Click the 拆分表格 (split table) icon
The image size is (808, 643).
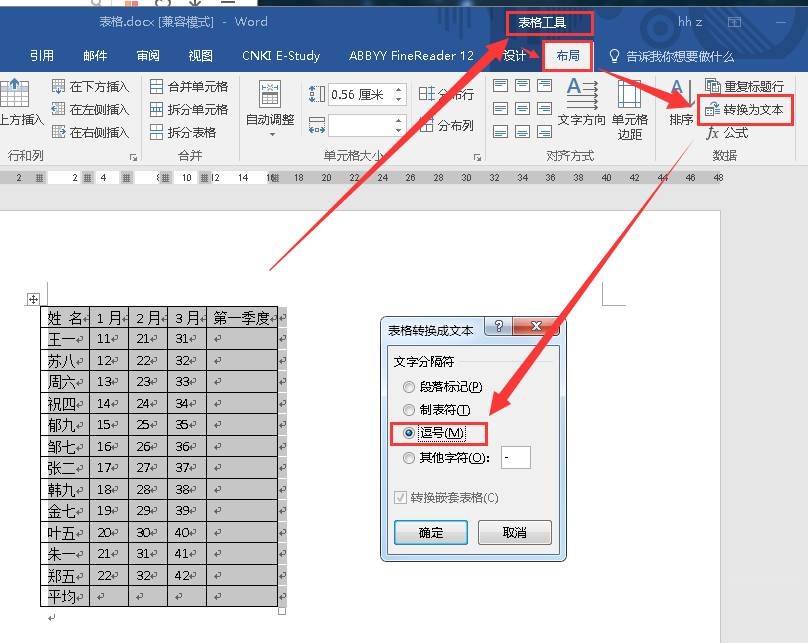tap(157, 133)
